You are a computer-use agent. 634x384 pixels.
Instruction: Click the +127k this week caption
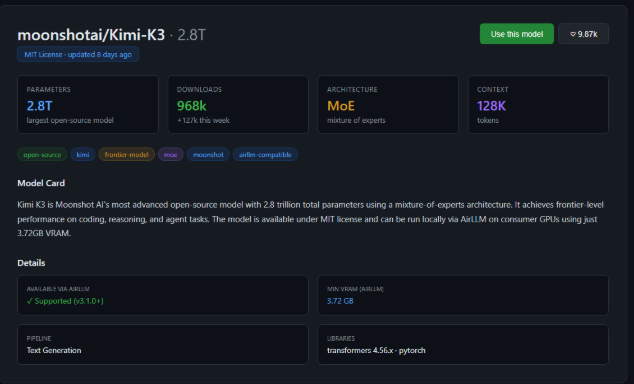click(x=203, y=120)
